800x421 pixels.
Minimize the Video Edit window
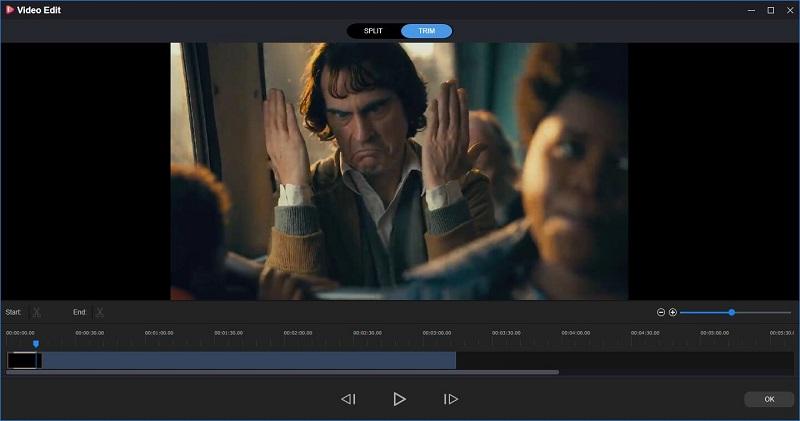pos(752,10)
